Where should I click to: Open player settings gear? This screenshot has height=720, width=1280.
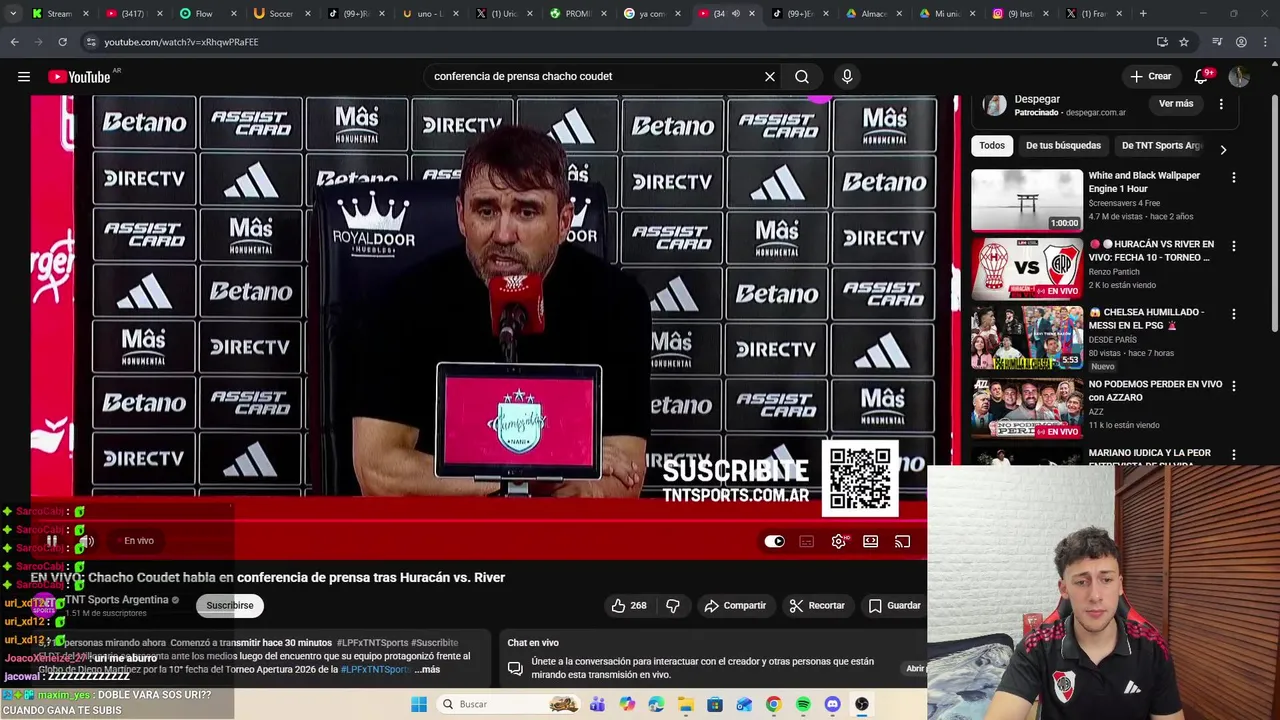tap(839, 541)
